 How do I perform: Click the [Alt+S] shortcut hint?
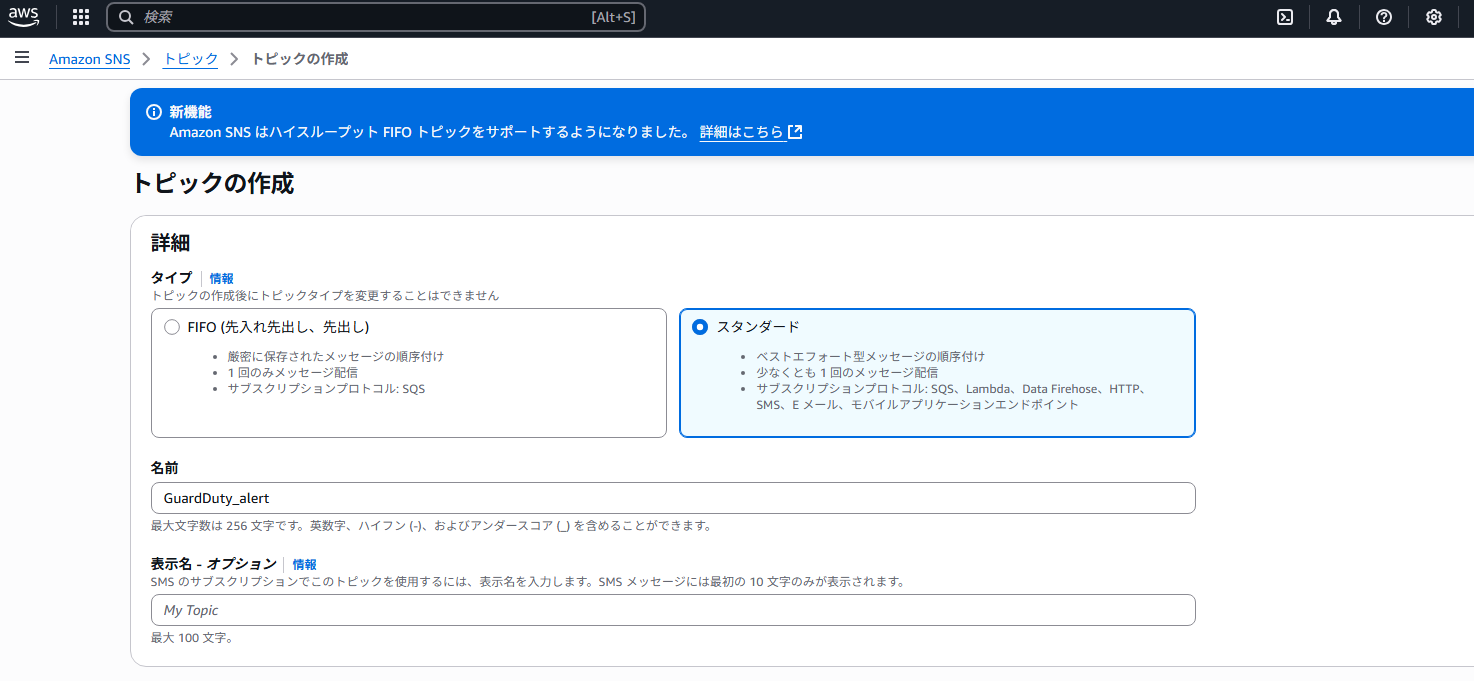613,17
